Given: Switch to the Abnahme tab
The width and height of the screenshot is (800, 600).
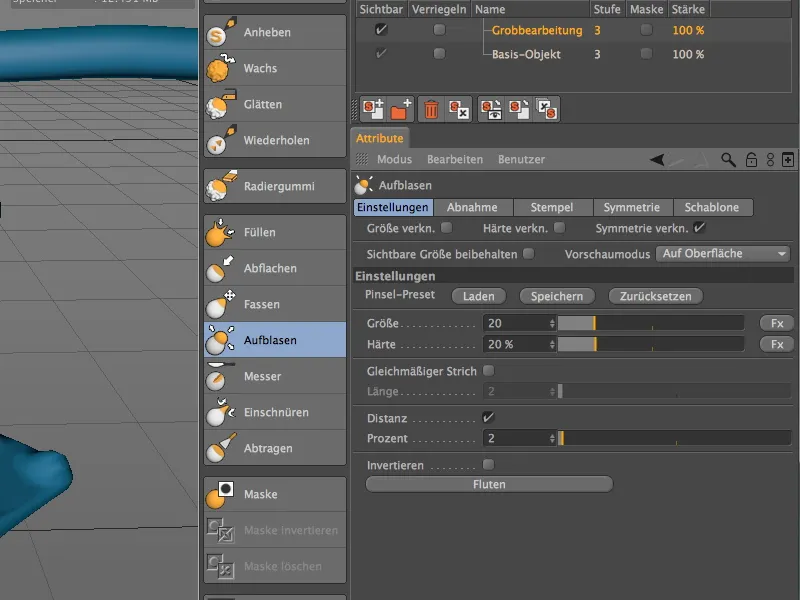Looking at the screenshot, I should pos(472,207).
